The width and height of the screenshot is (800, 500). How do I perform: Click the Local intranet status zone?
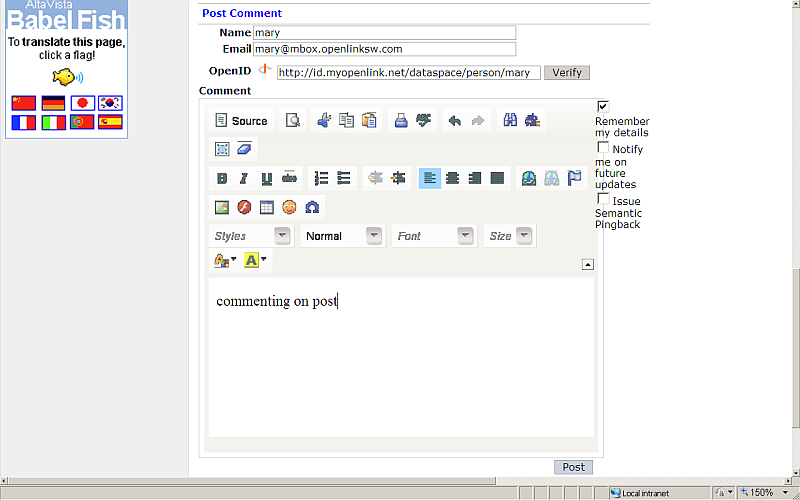[659, 493]
